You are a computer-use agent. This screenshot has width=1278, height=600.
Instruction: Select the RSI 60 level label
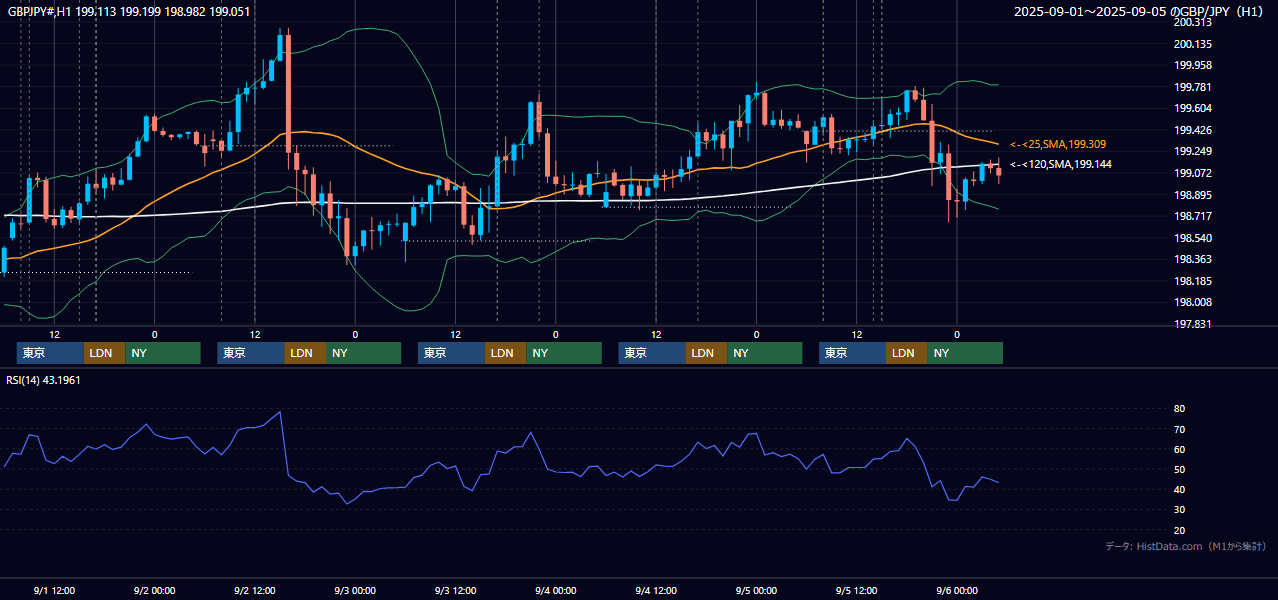(1180, 449)
